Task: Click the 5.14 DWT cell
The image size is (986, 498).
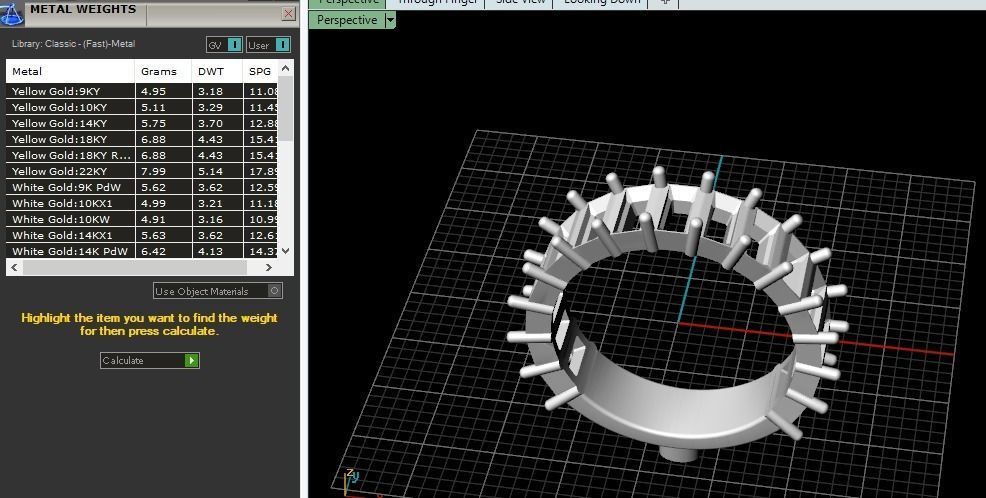Action: click(218, 171)
